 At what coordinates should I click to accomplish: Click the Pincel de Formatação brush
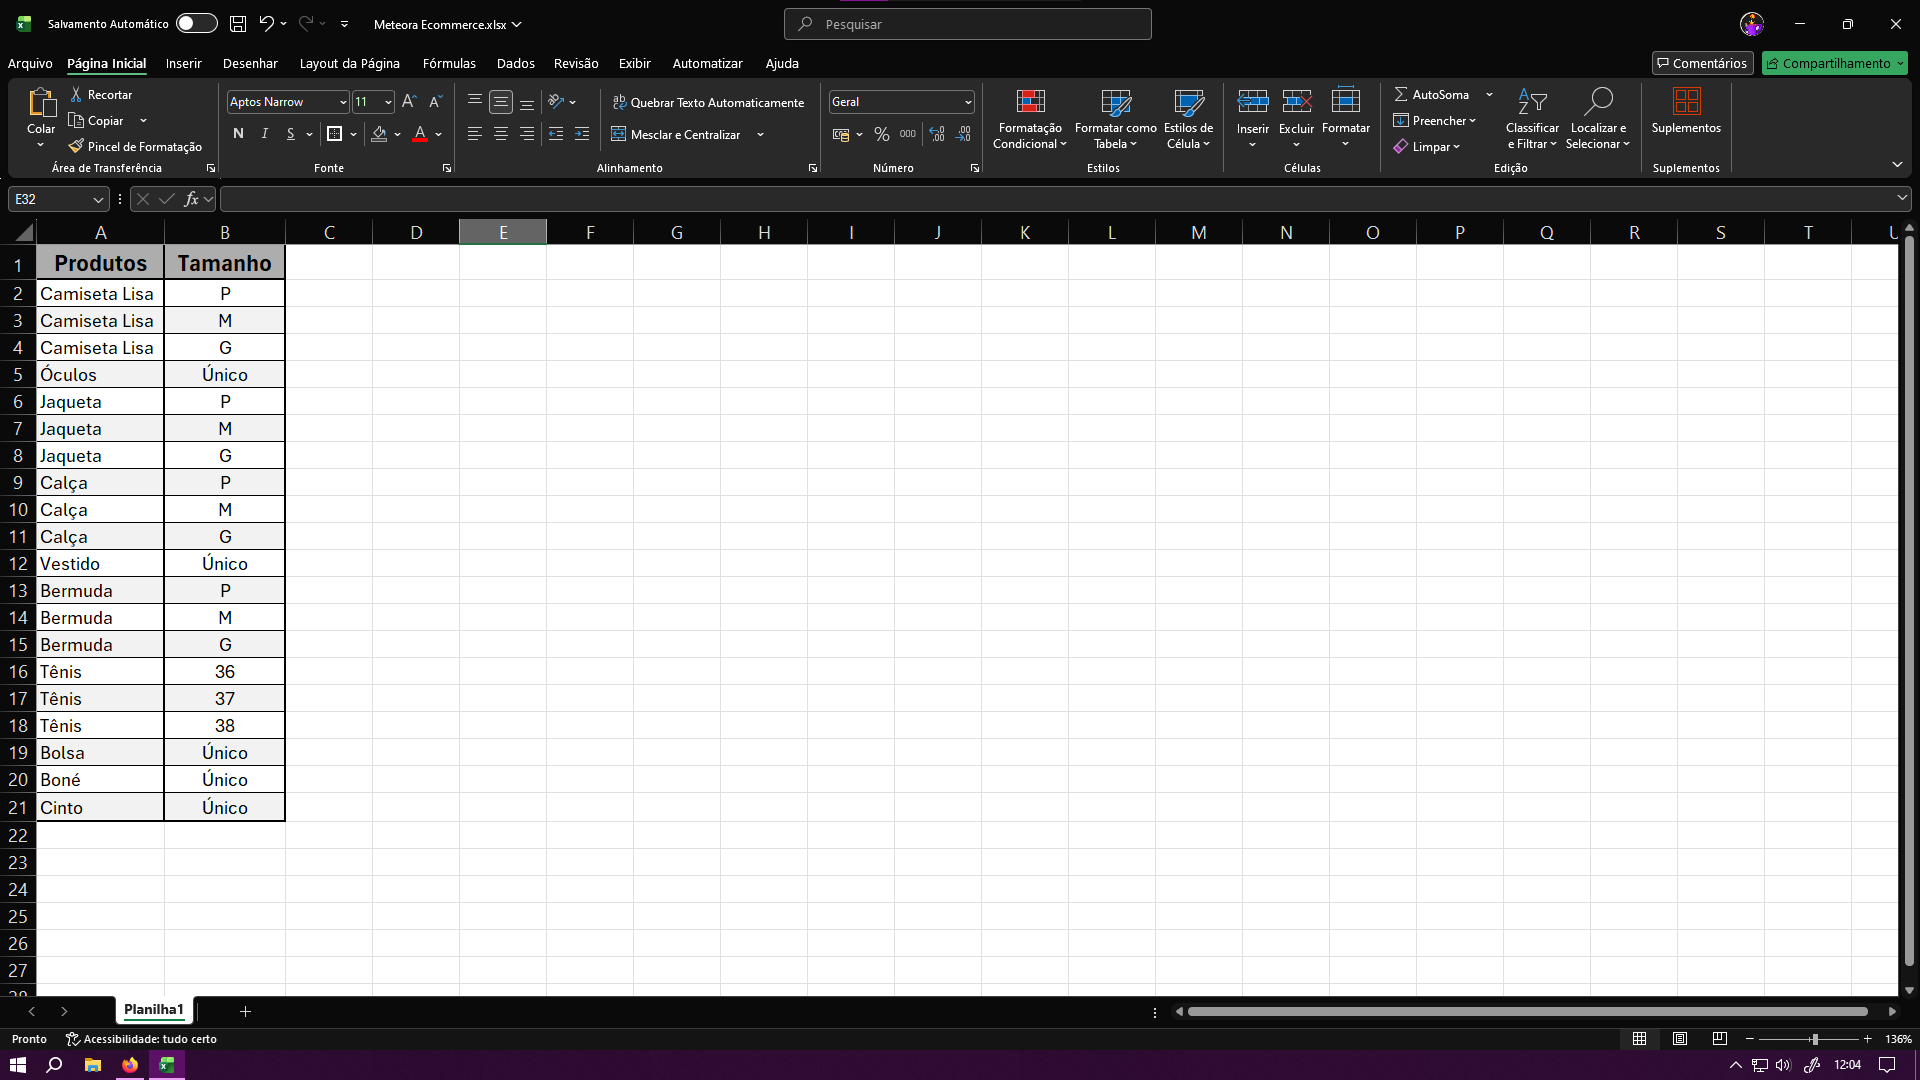coord(77,147)
